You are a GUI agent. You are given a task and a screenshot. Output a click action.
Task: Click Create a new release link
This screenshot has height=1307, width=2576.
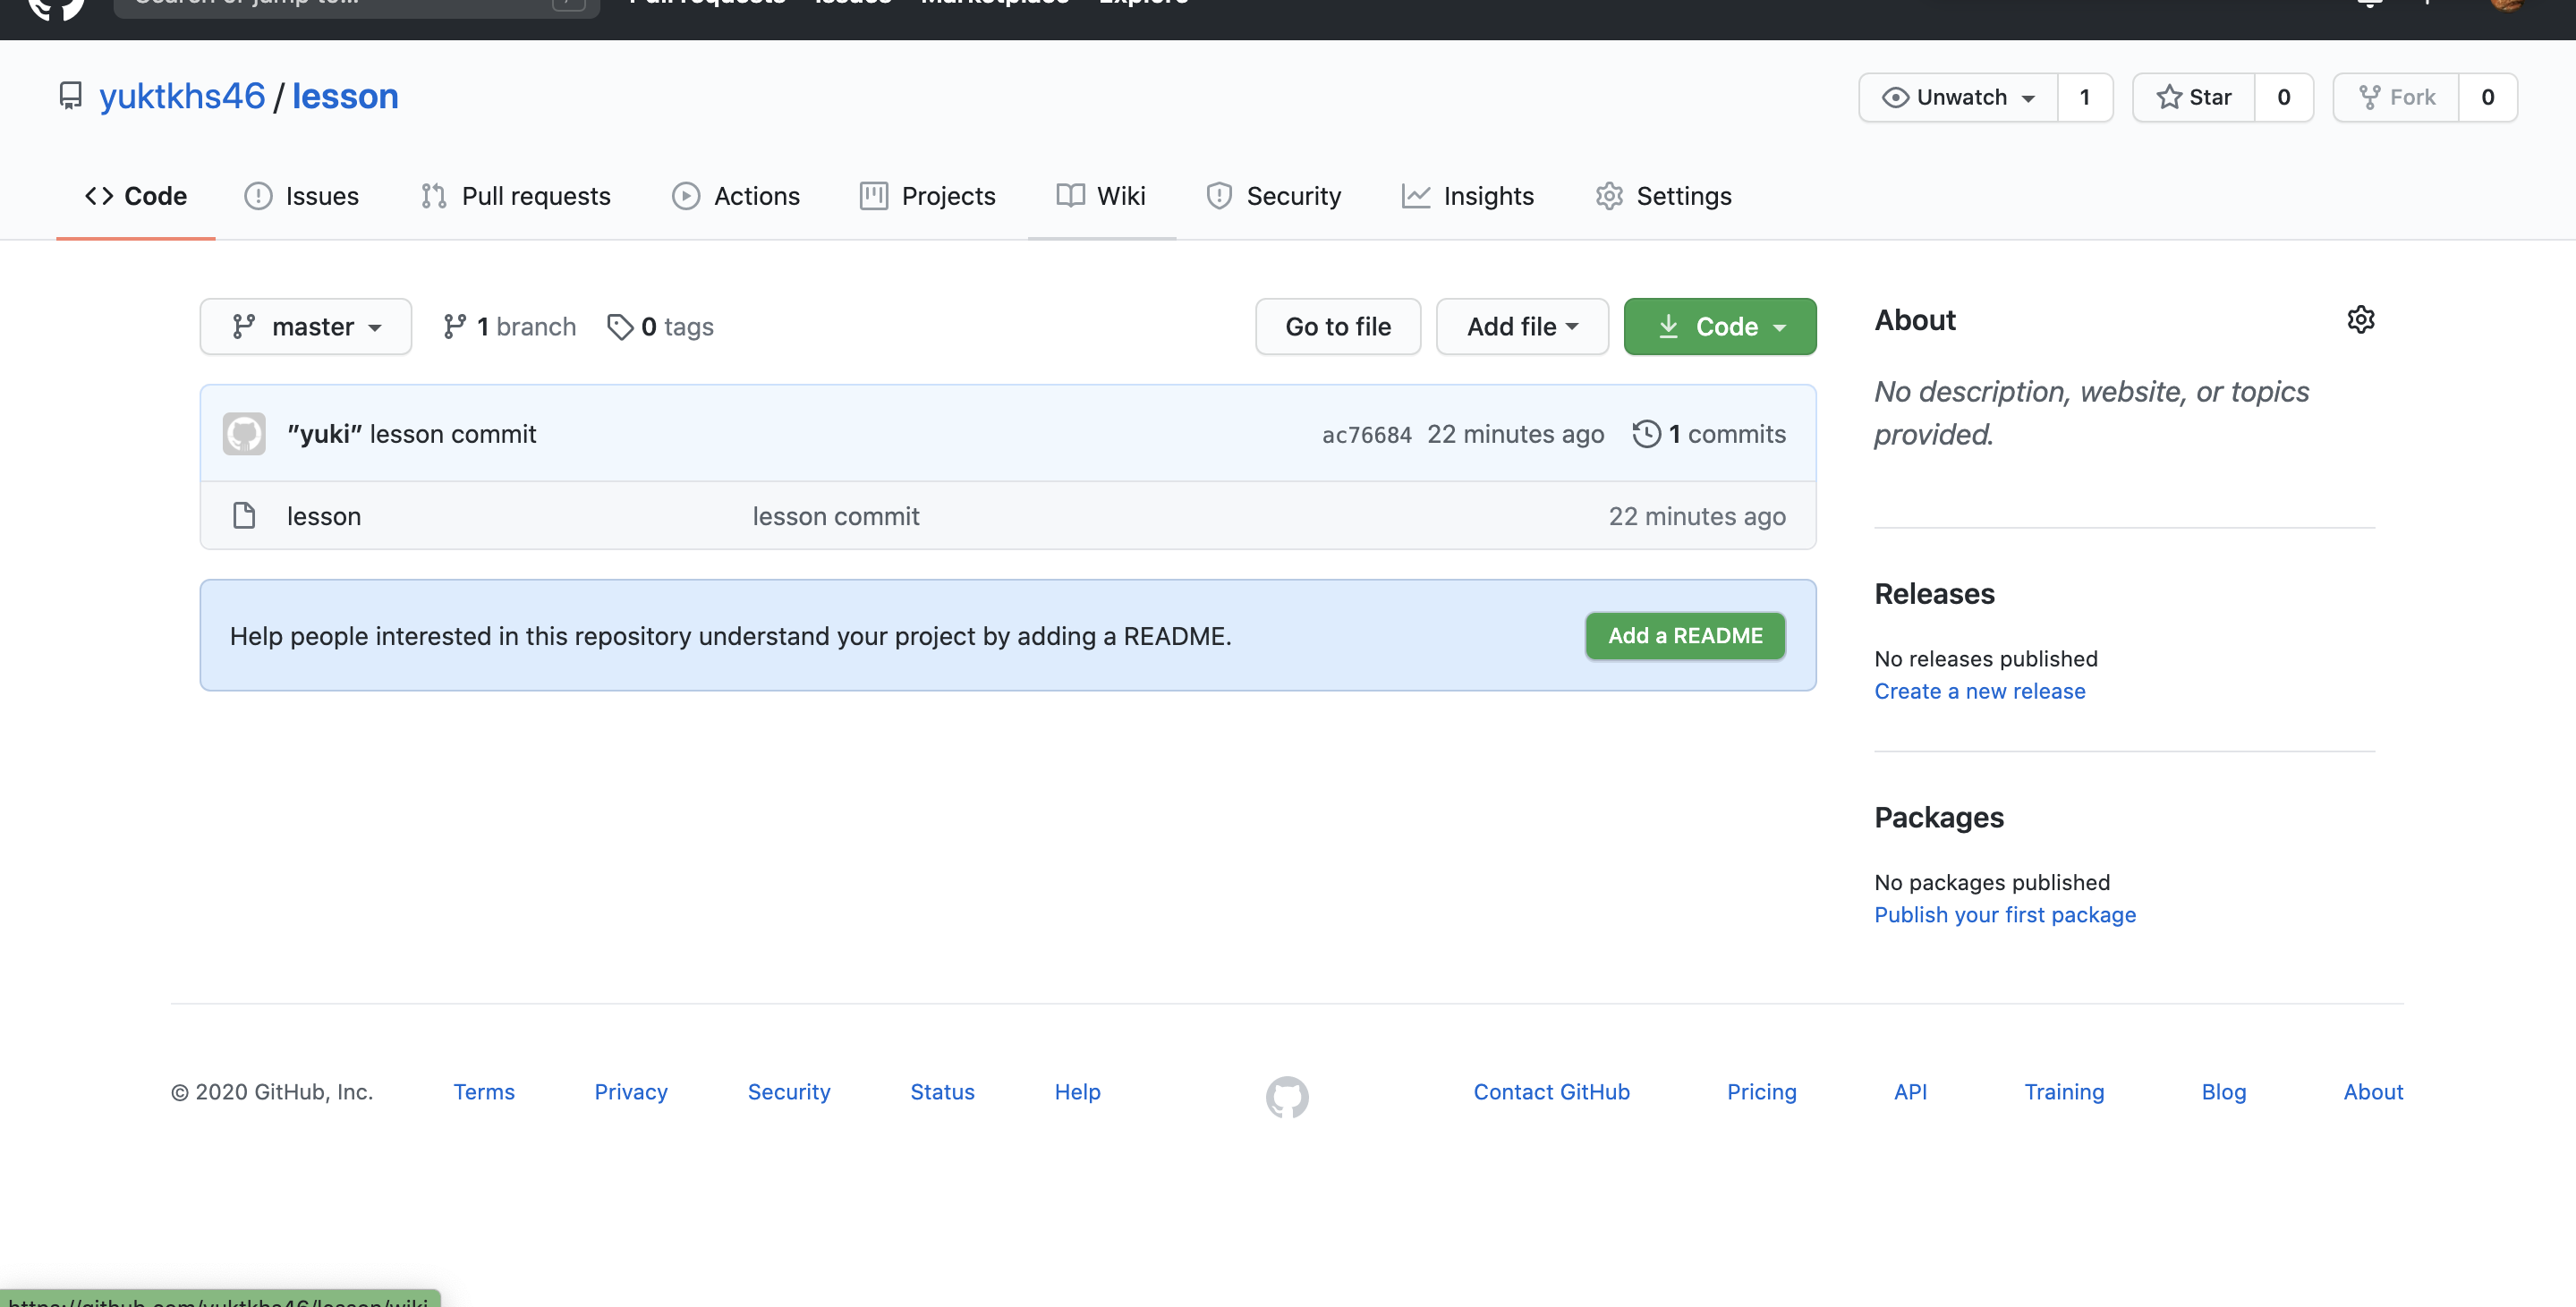(x=1979, y=691)
